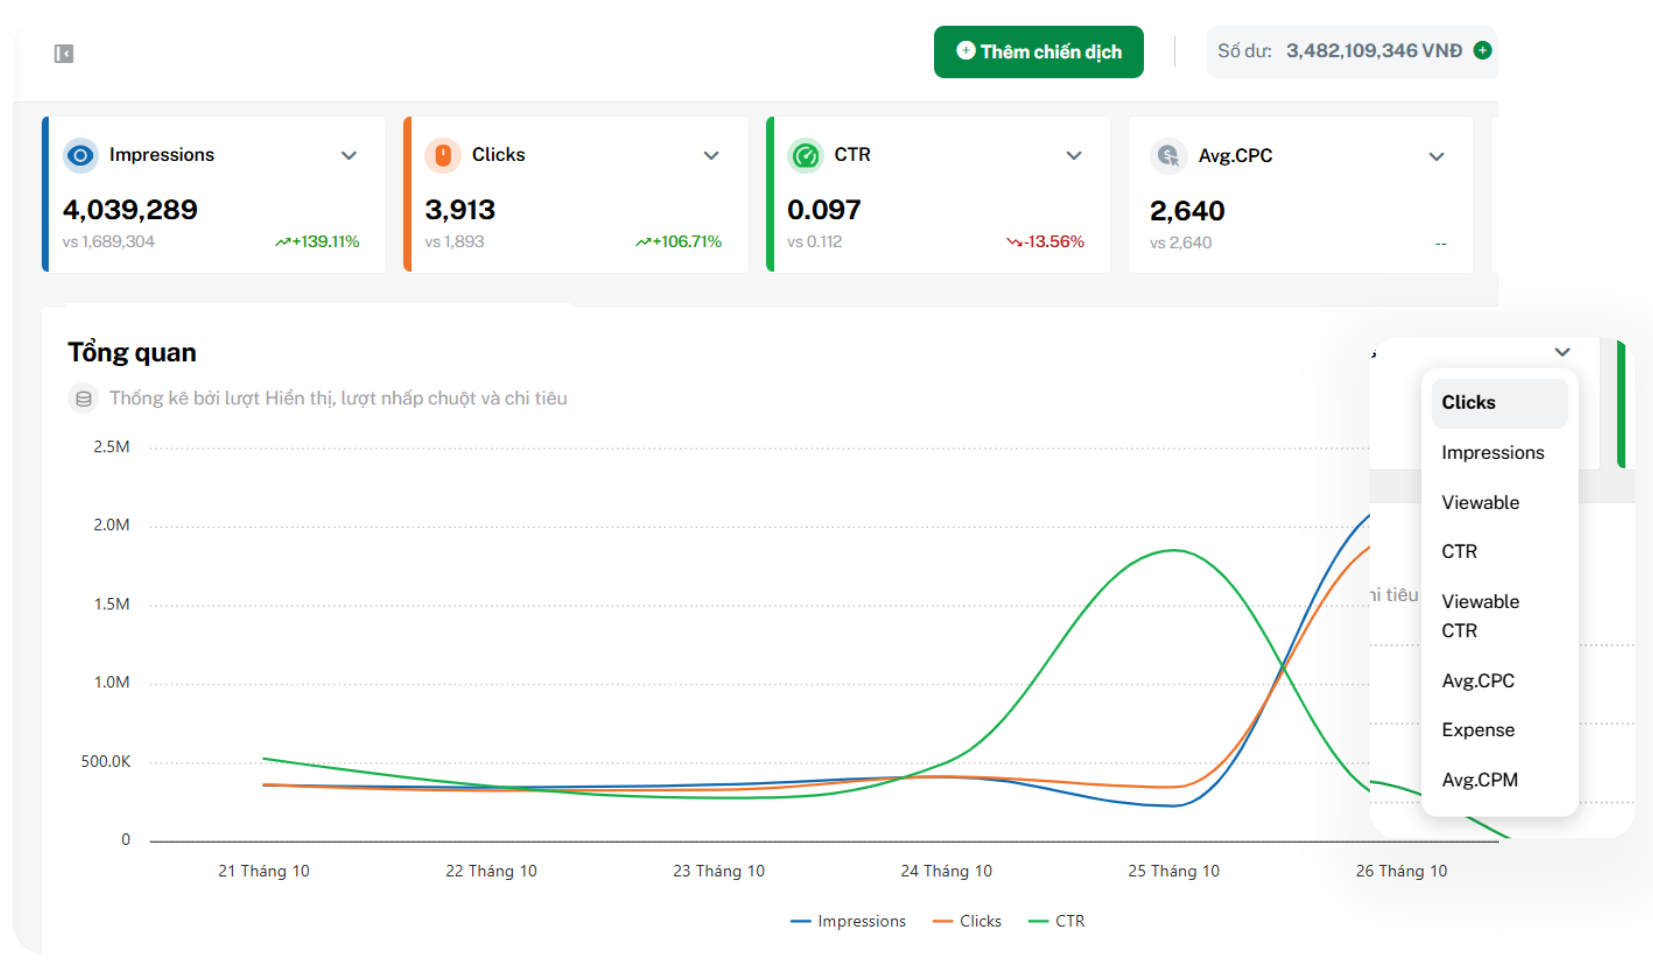Toggle the Clicks series in the chart legend
The image size is (1653, 964).
click(x=966, y=921)
